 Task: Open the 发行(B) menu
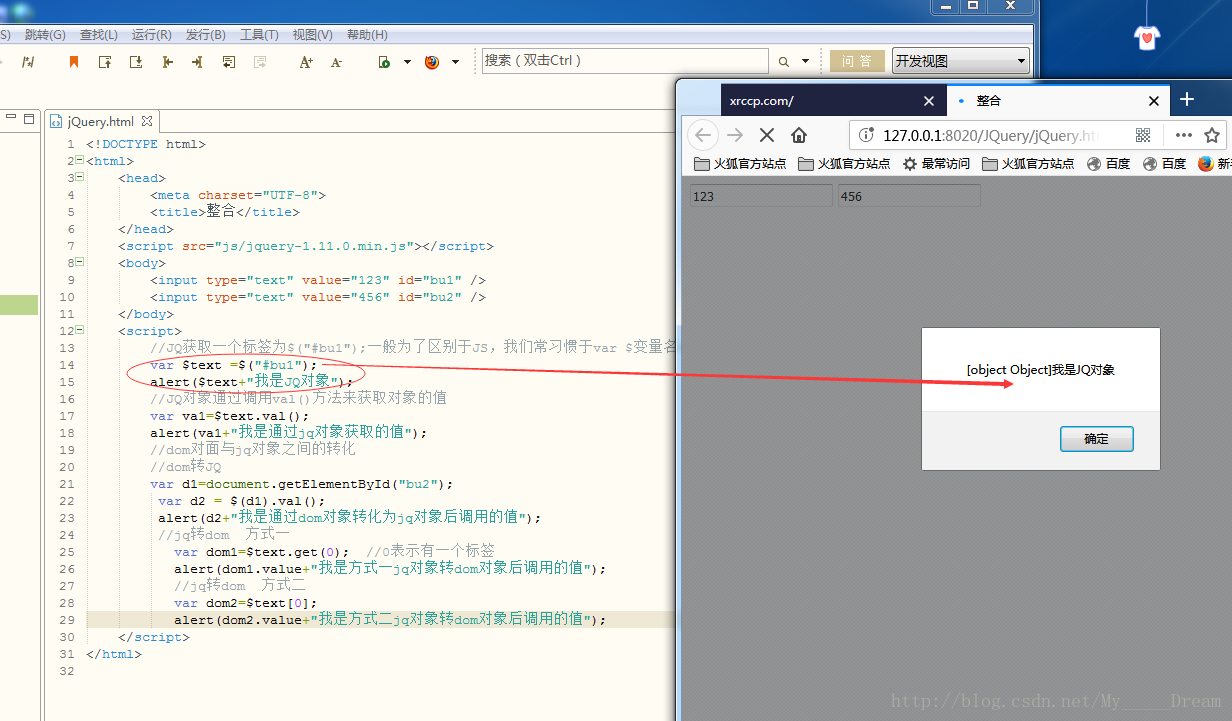pos(205,34)
